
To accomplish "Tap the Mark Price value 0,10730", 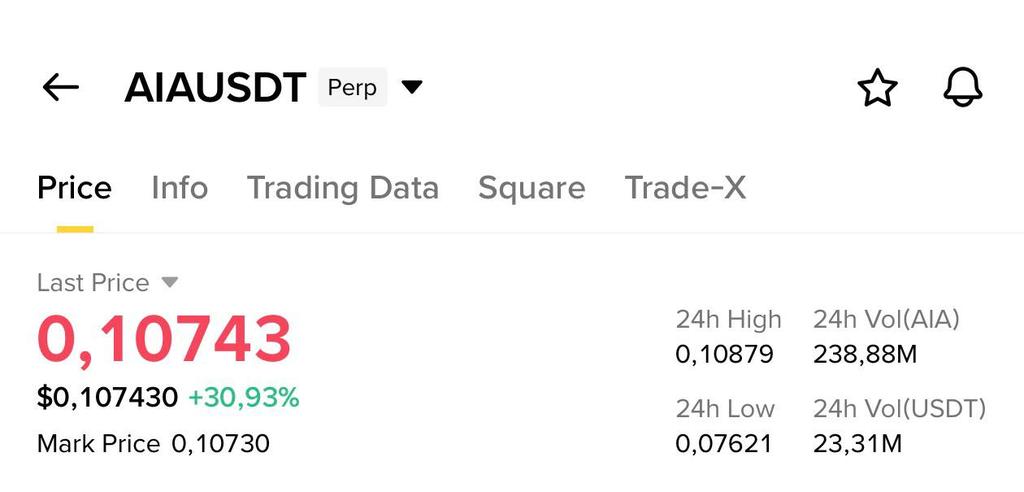I will click(220, 444).
